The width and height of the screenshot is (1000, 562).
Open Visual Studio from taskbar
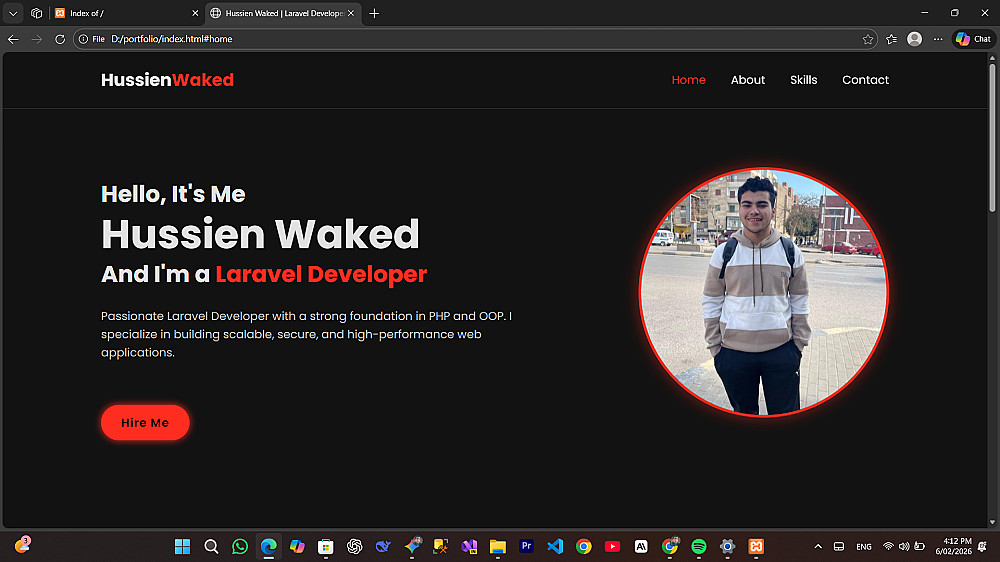469,546
